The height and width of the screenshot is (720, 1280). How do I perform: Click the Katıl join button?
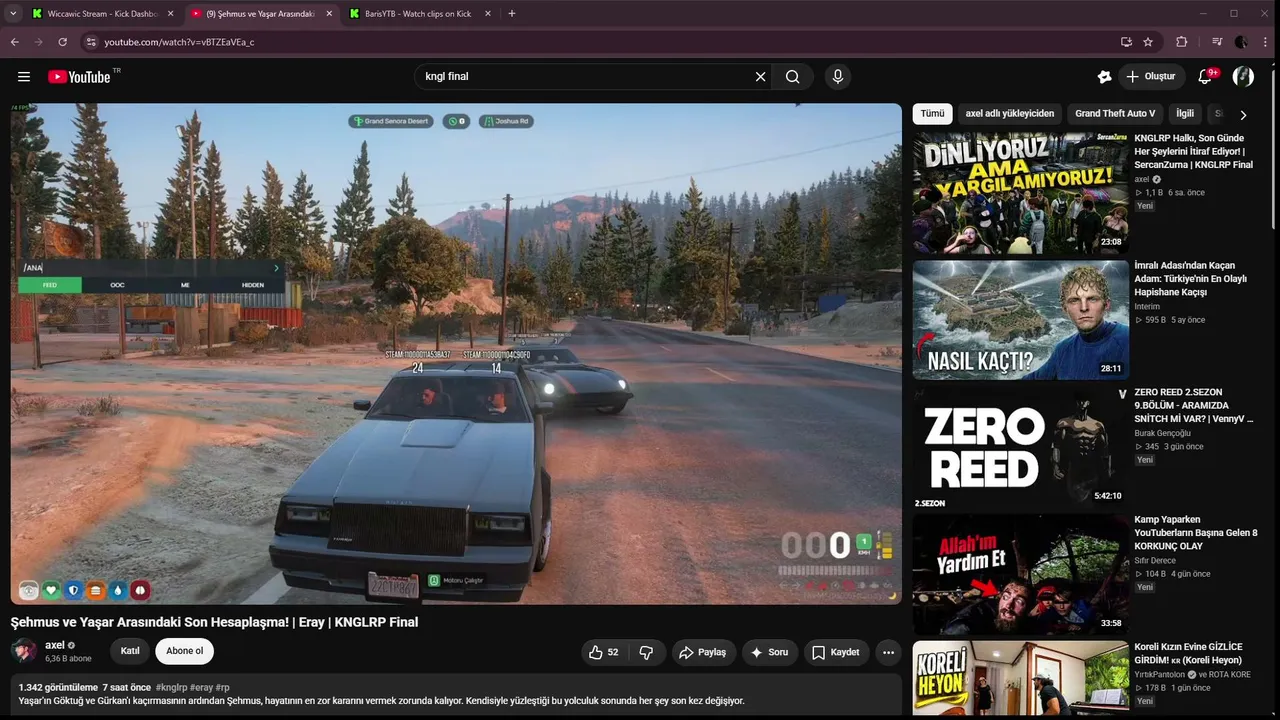click(130, 651)
